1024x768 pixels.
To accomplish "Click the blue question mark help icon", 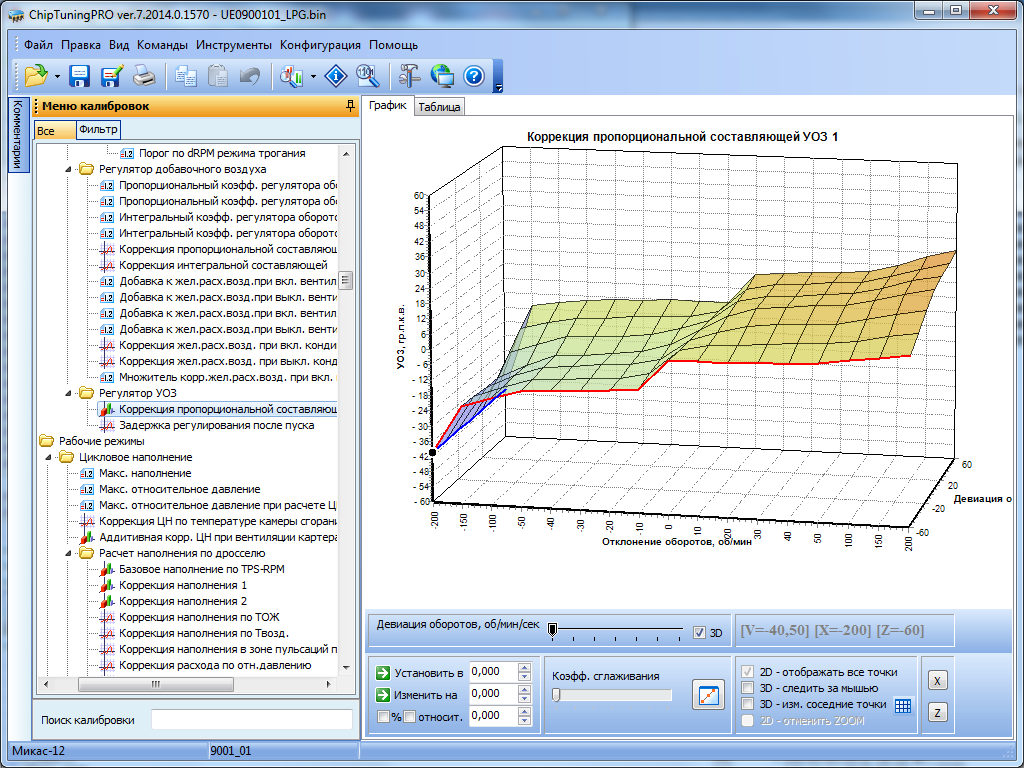I will point(474,75).
